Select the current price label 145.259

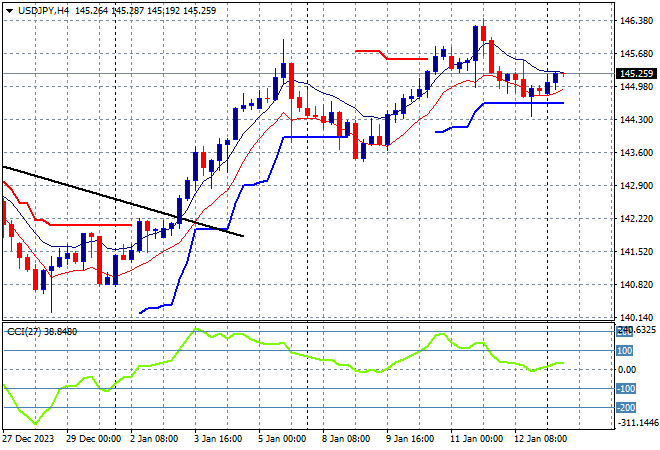point(637,74)
